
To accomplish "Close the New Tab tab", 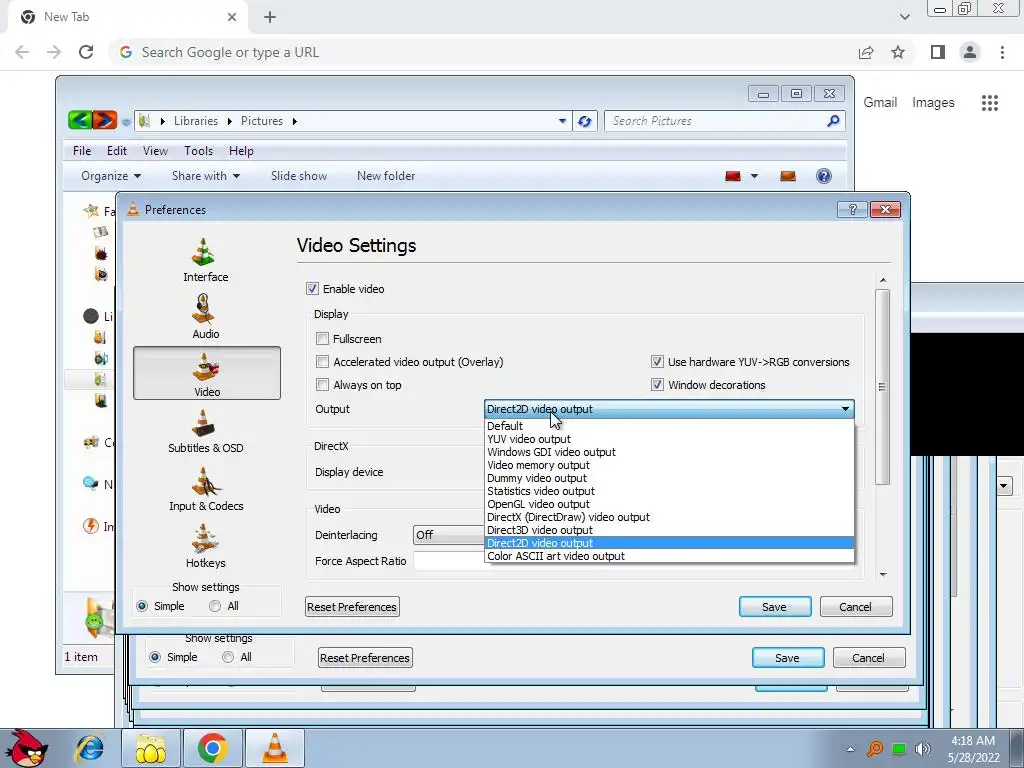I will click(x=232, y=17).
